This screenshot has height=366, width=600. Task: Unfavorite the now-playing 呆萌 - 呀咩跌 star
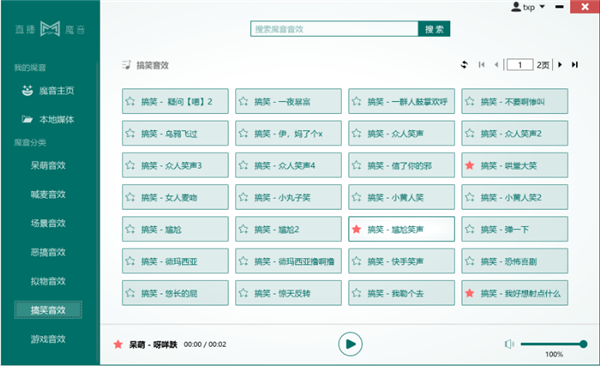pyautogui.click(x=118, y=344)
